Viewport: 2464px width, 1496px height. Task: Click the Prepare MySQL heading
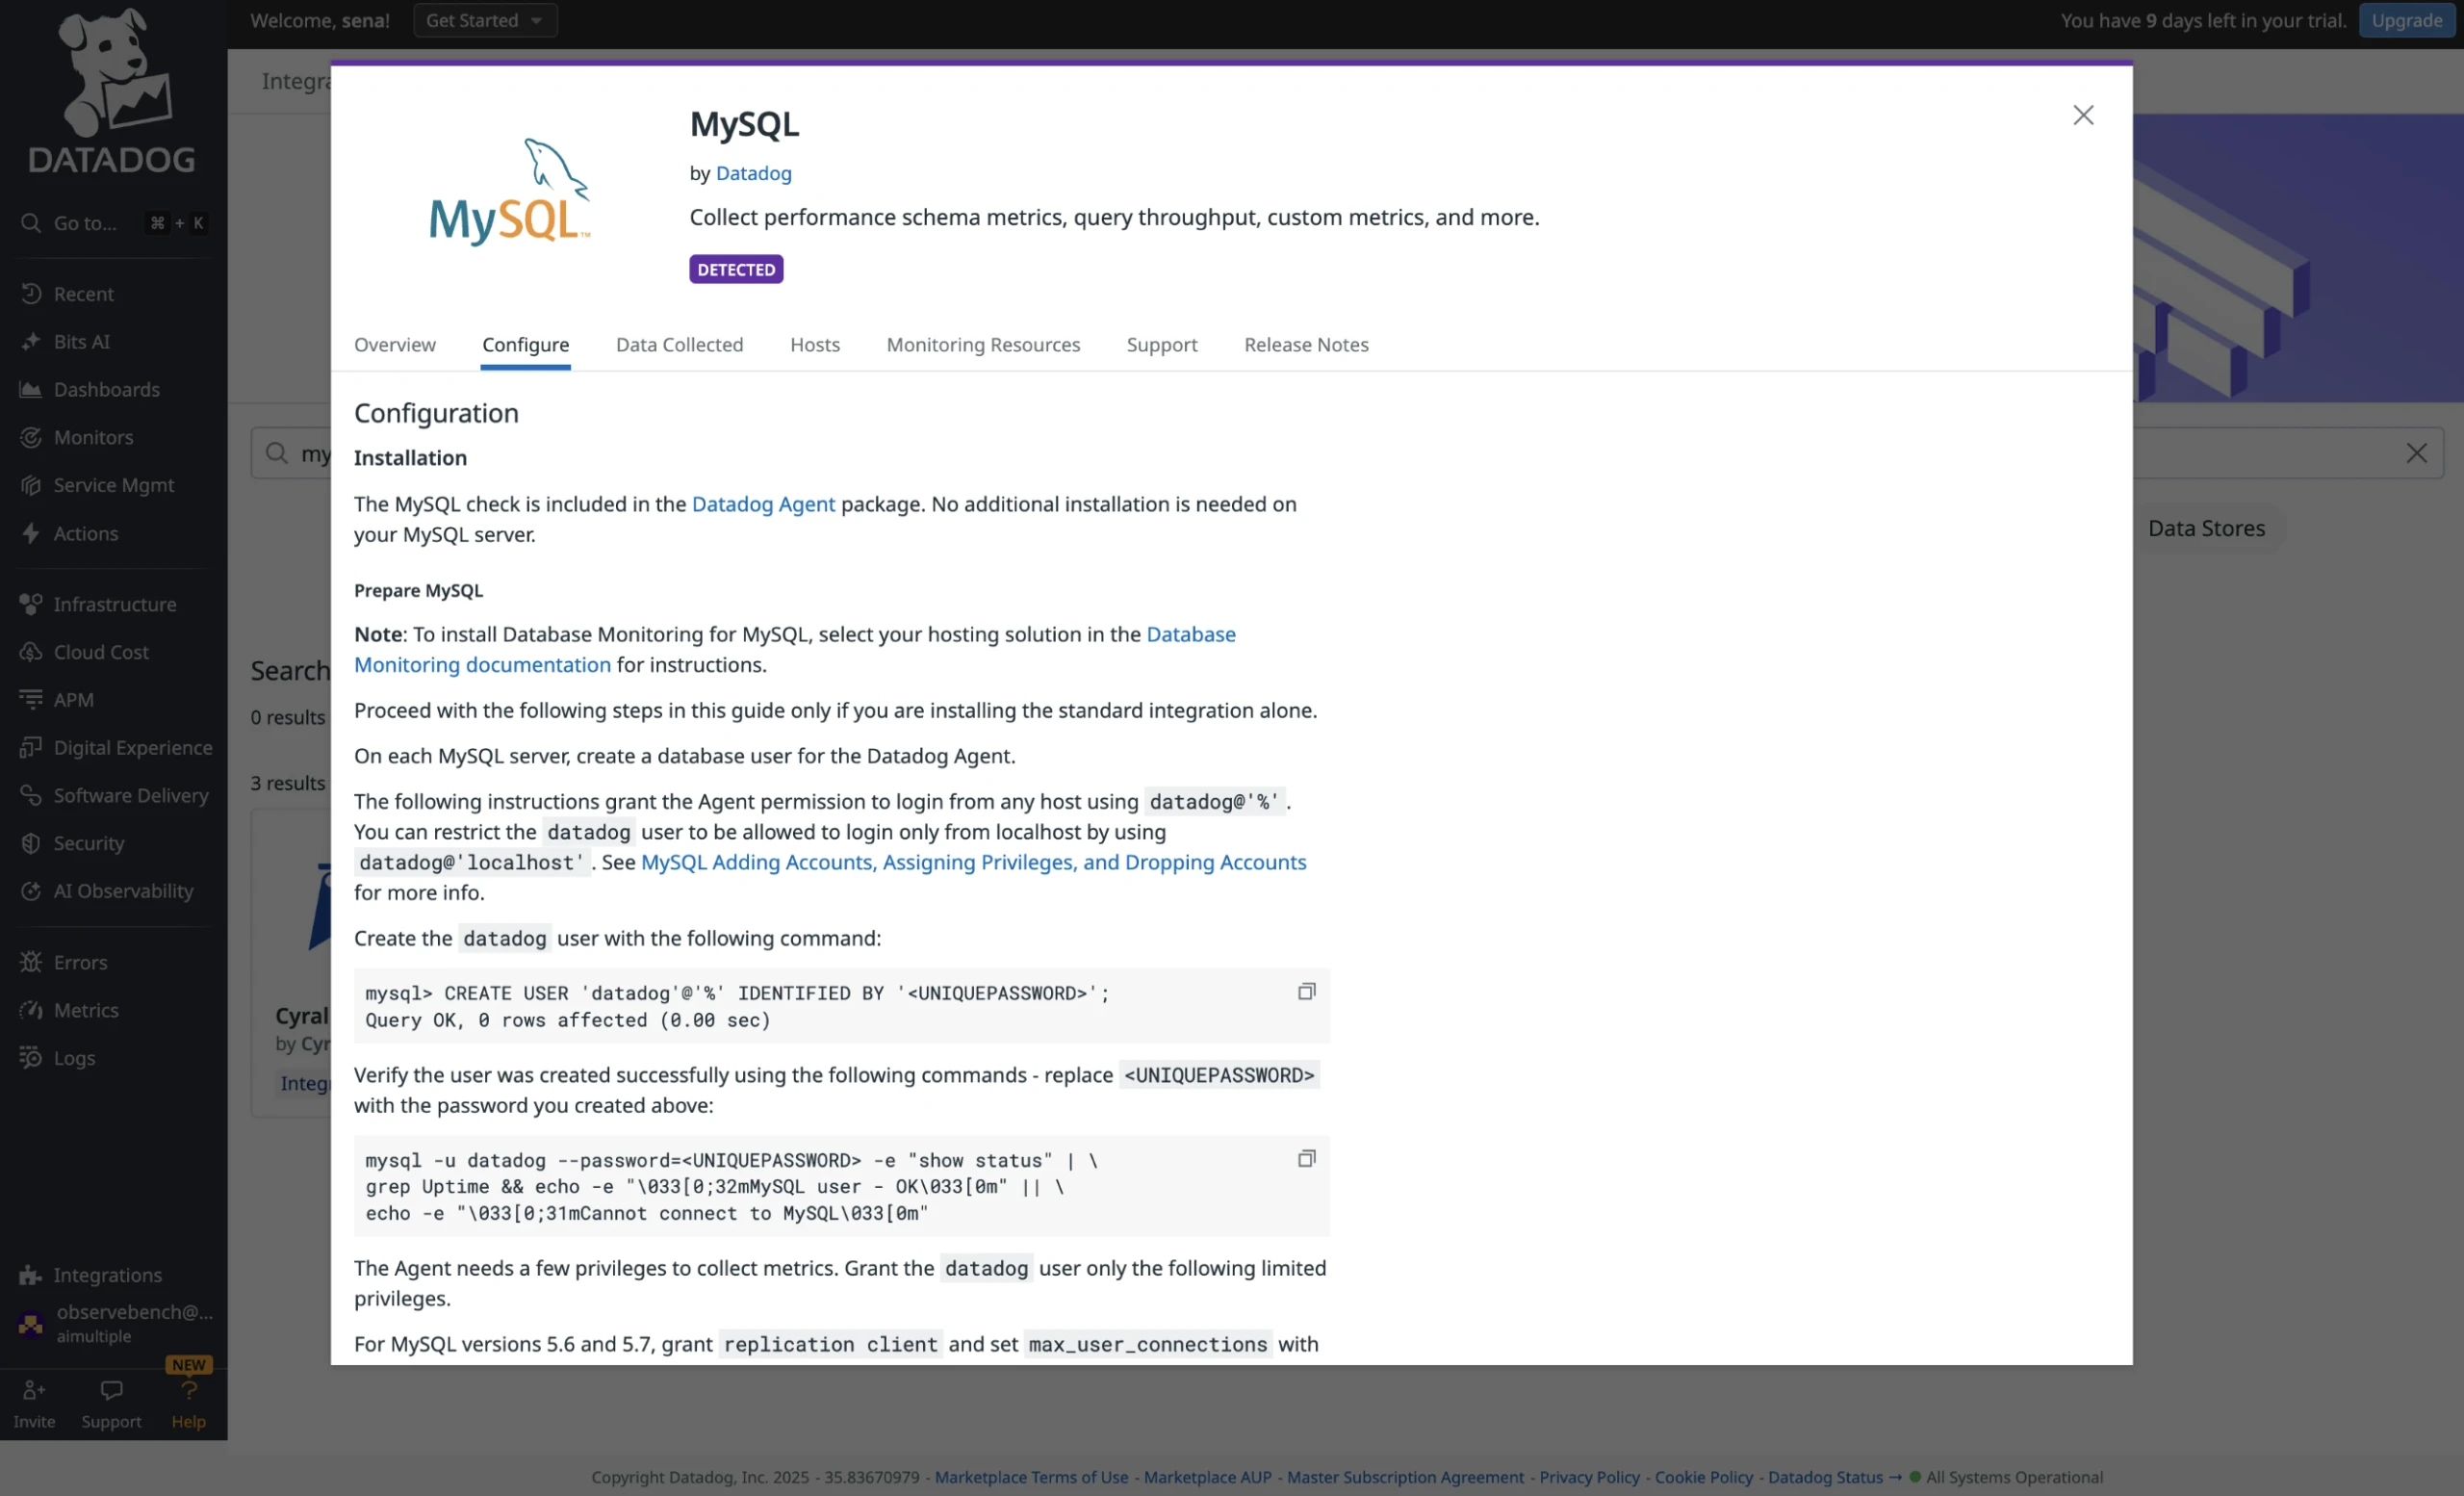(x=418, y=590)
